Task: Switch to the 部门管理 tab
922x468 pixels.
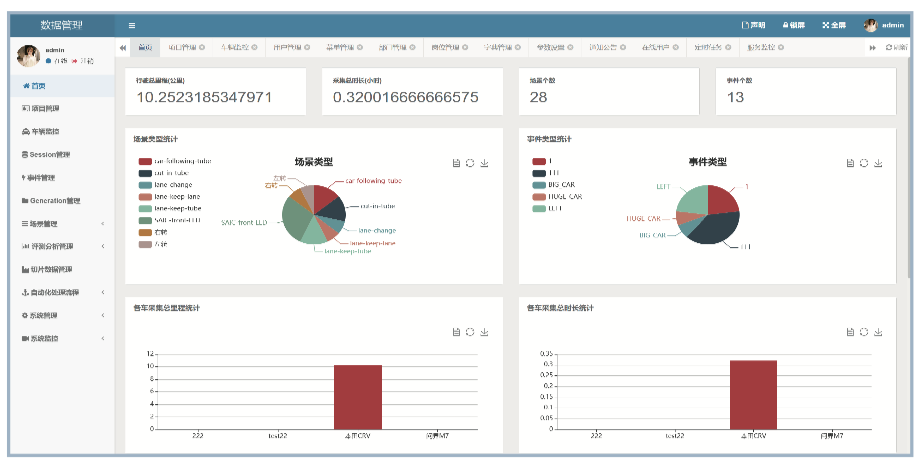Action: point(397,48)
